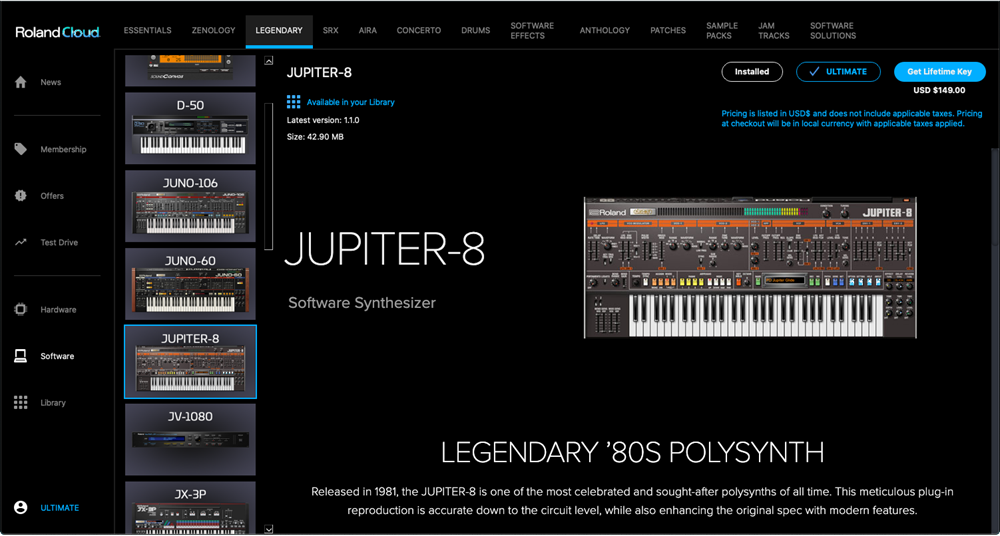Open the DRUMS tab

click(x=476, y=31)
